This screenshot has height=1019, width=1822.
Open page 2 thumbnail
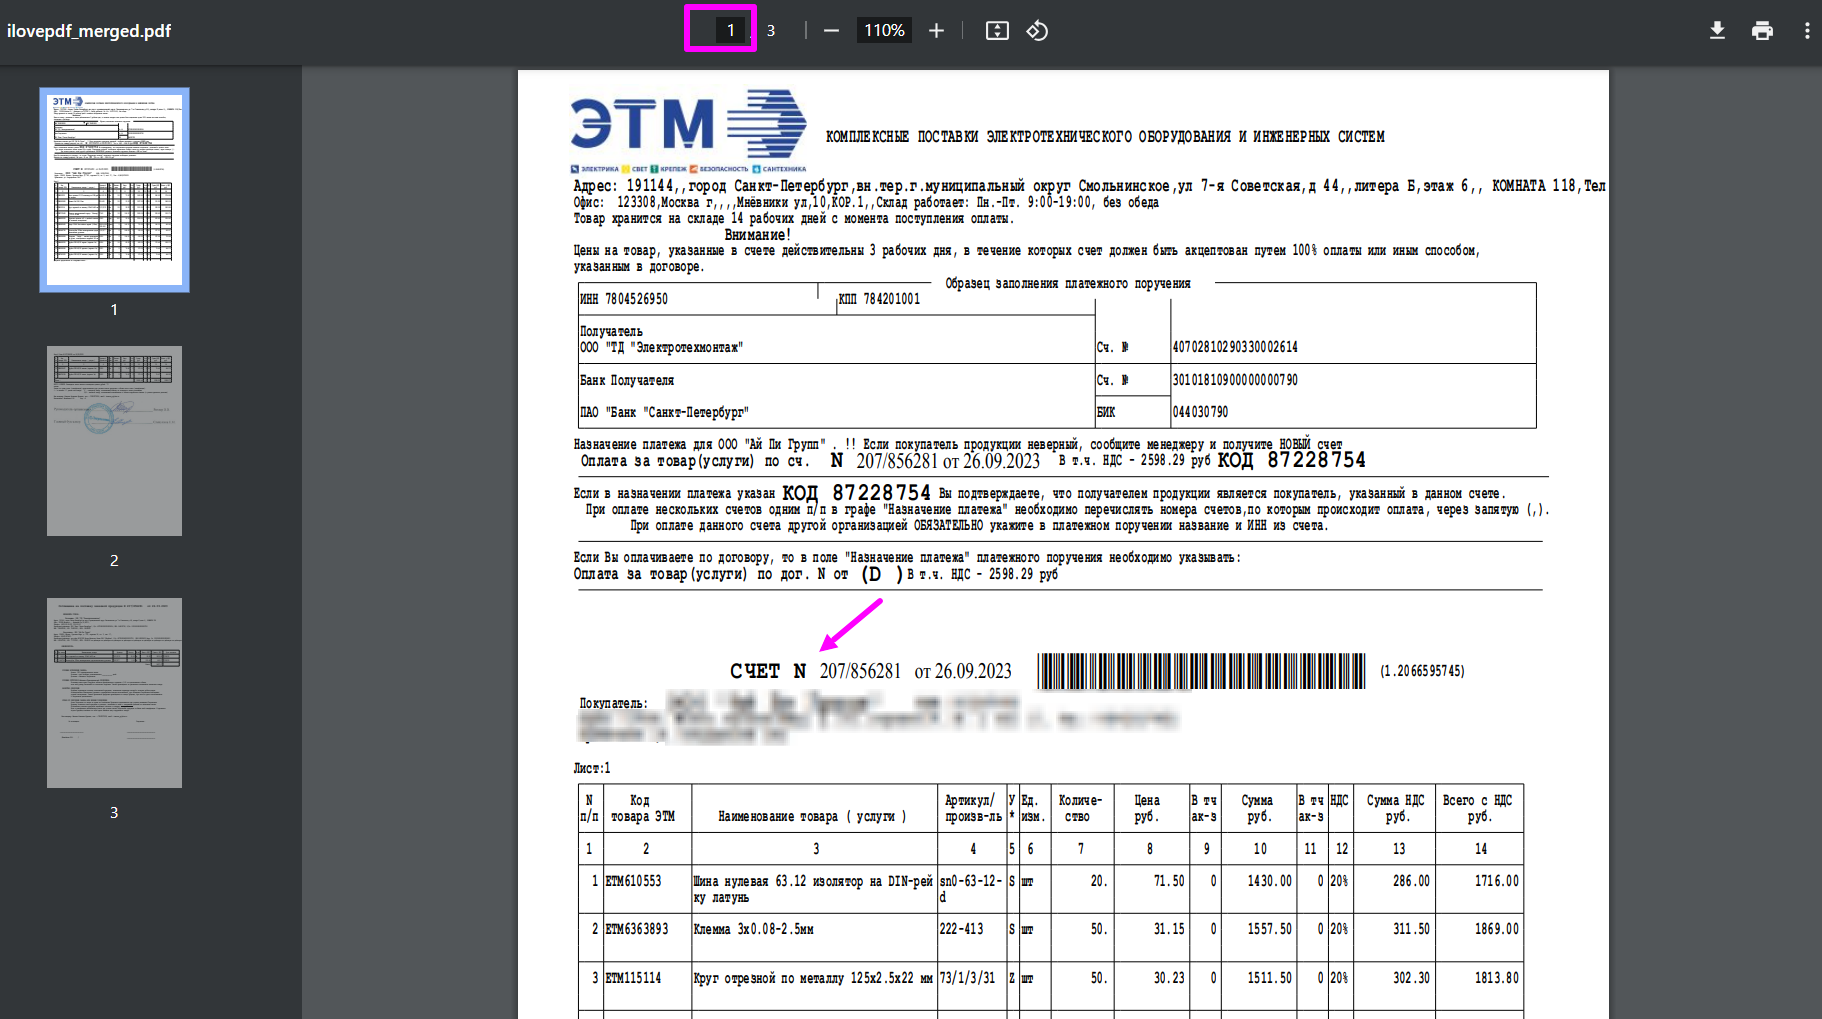coord(114,441)
